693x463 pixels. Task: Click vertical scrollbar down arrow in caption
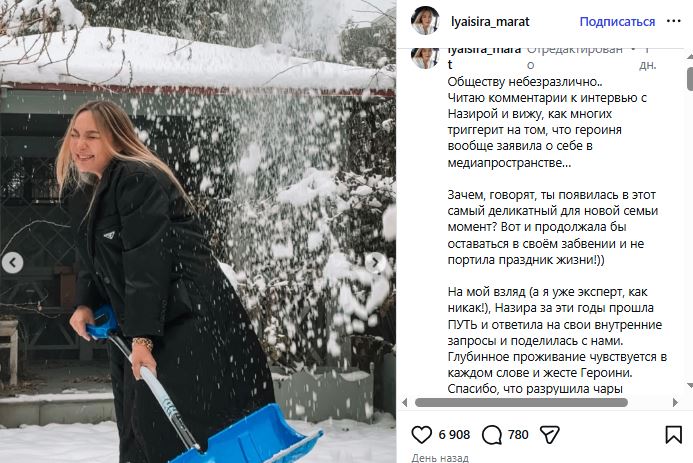coord(690,386)
